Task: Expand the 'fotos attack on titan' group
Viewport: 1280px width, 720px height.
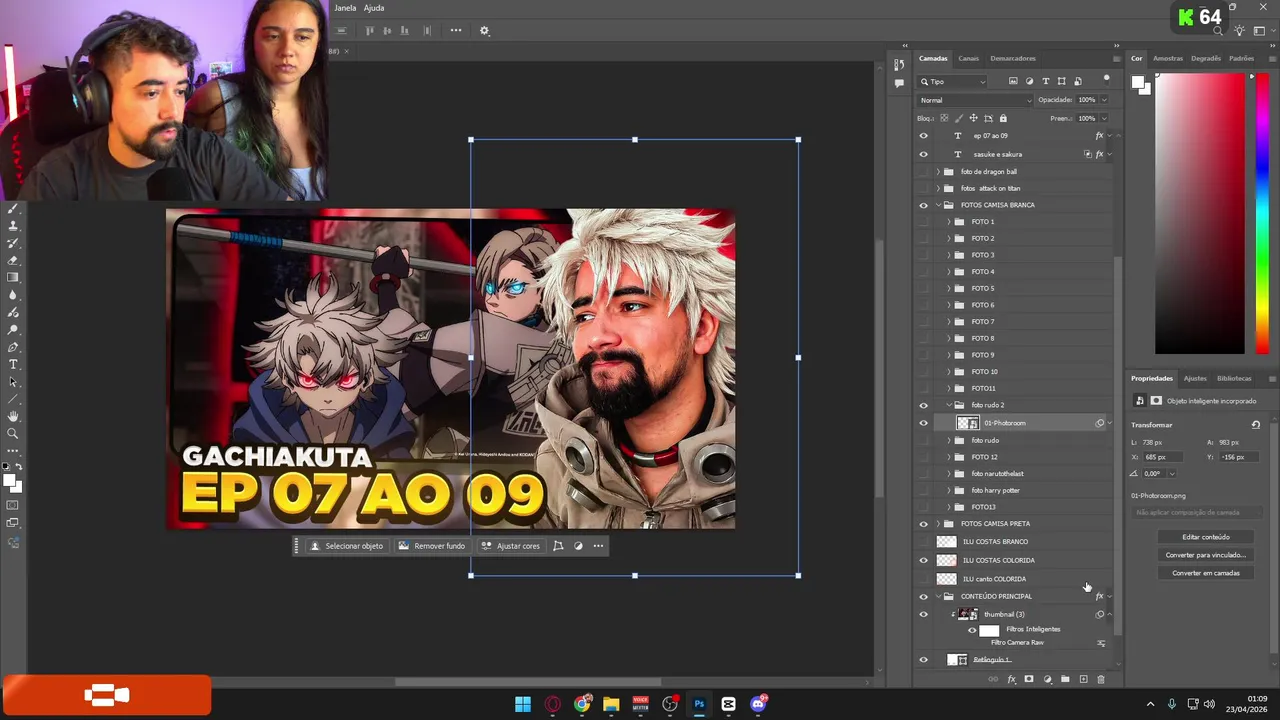Action: pos(938,188)
